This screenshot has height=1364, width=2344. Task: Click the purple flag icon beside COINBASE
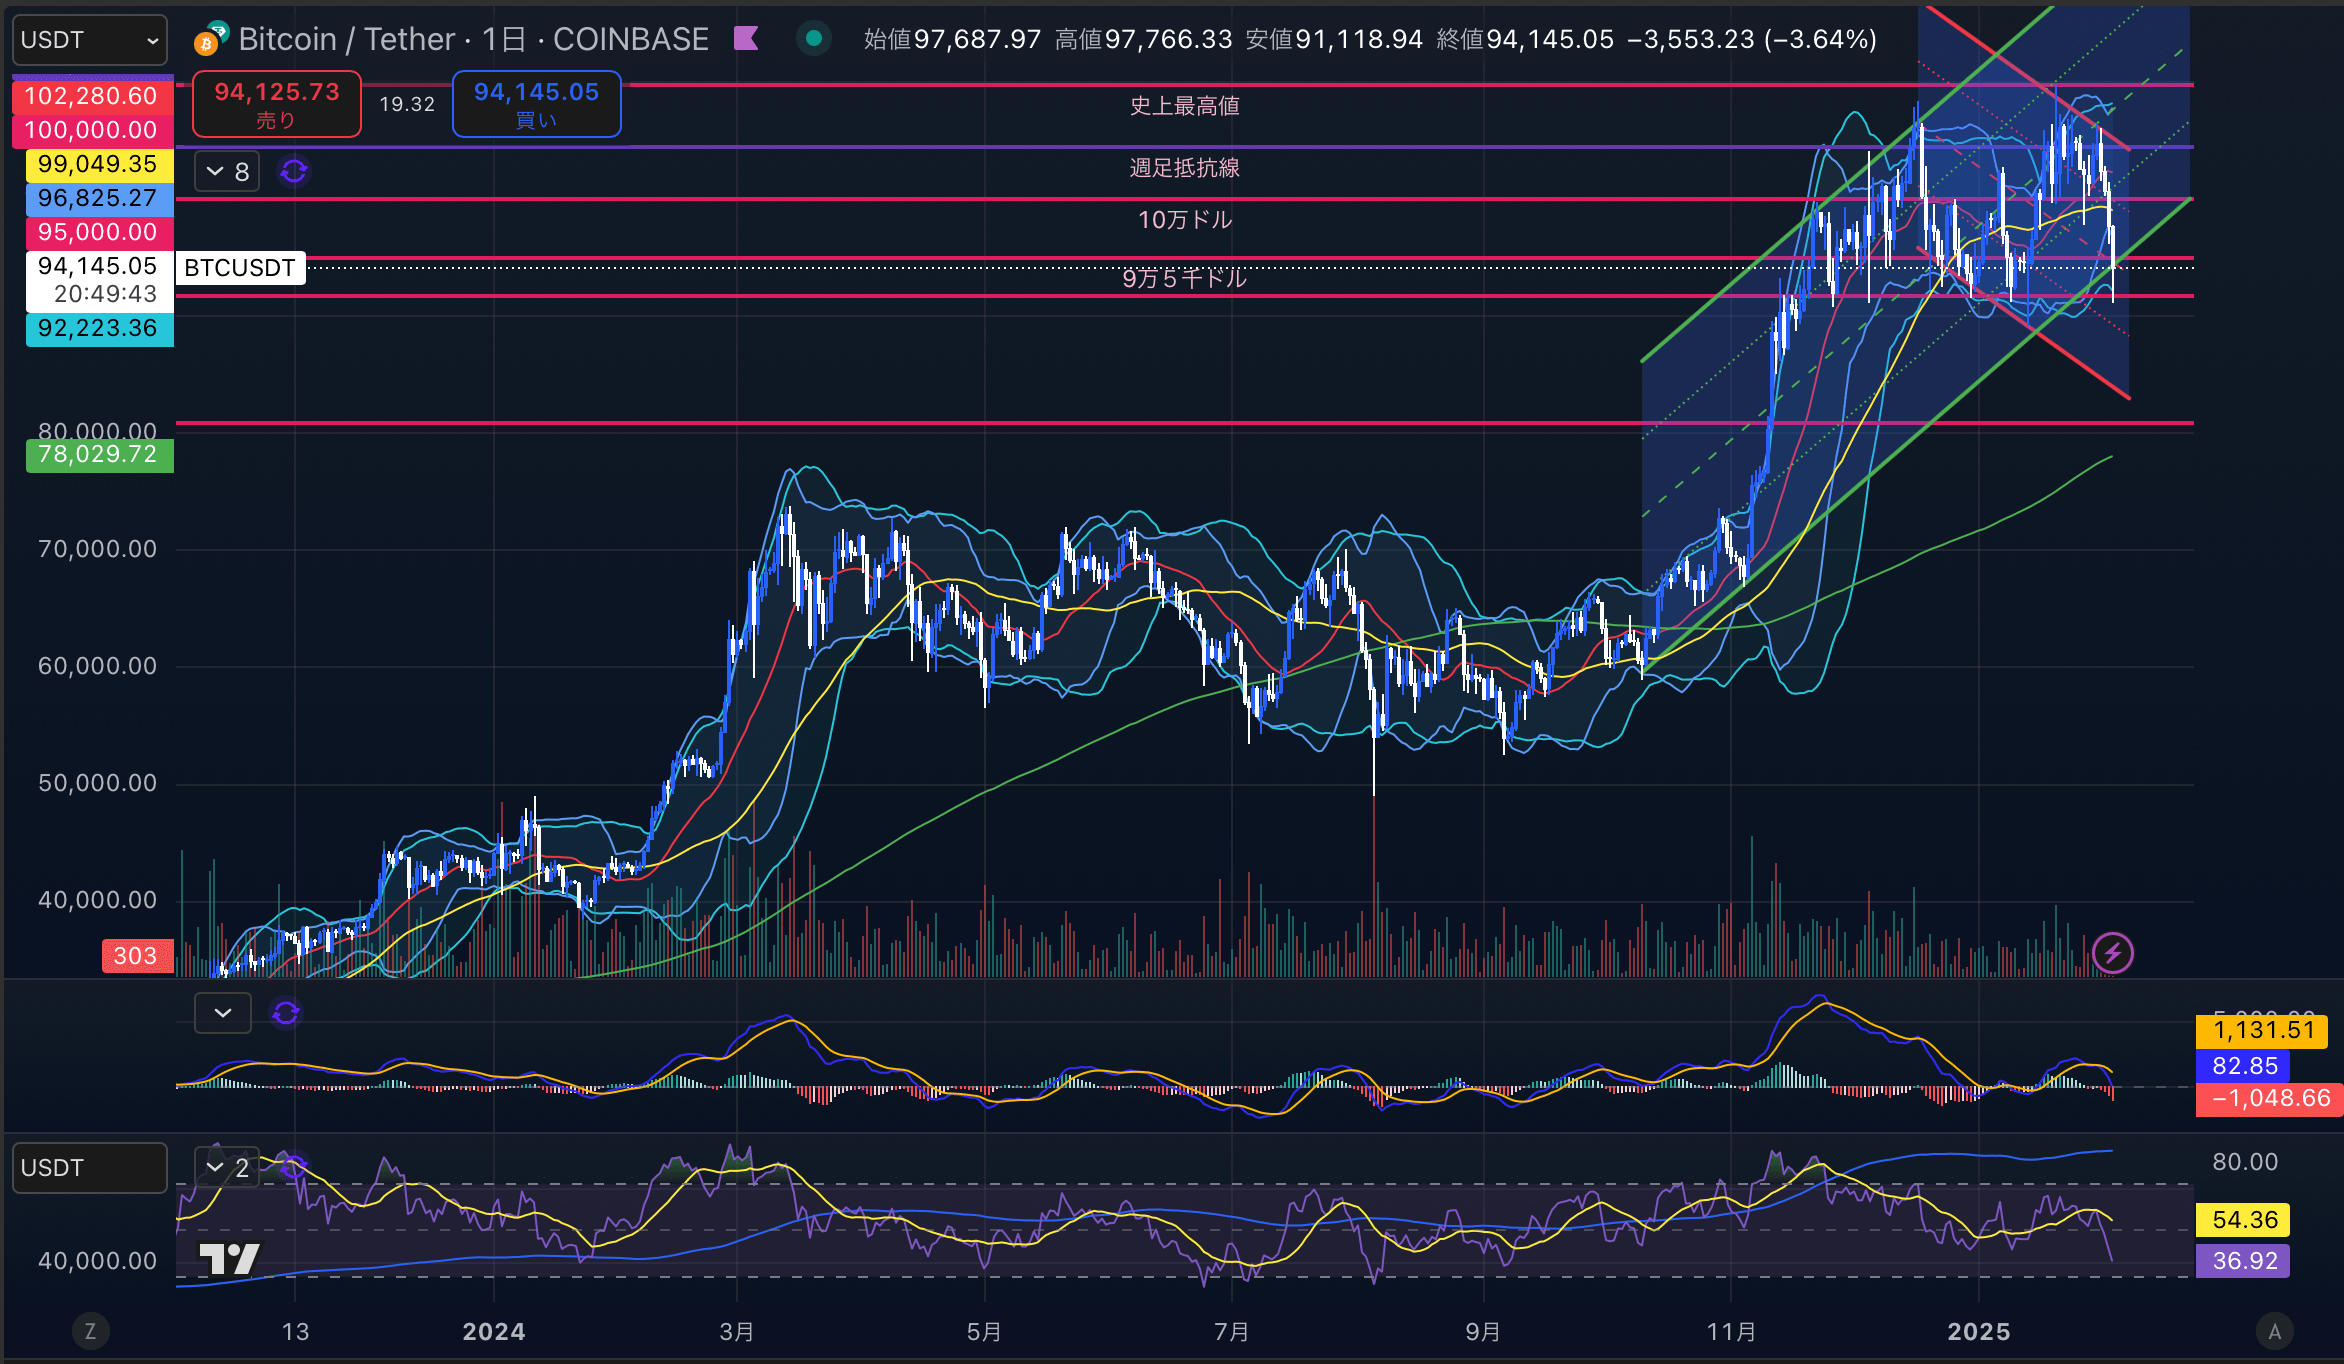[x=746, y=39]
